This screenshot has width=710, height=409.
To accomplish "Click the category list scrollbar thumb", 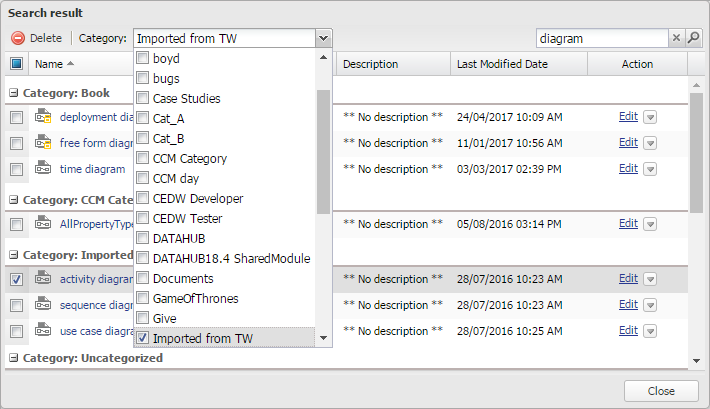I will 323,150.
